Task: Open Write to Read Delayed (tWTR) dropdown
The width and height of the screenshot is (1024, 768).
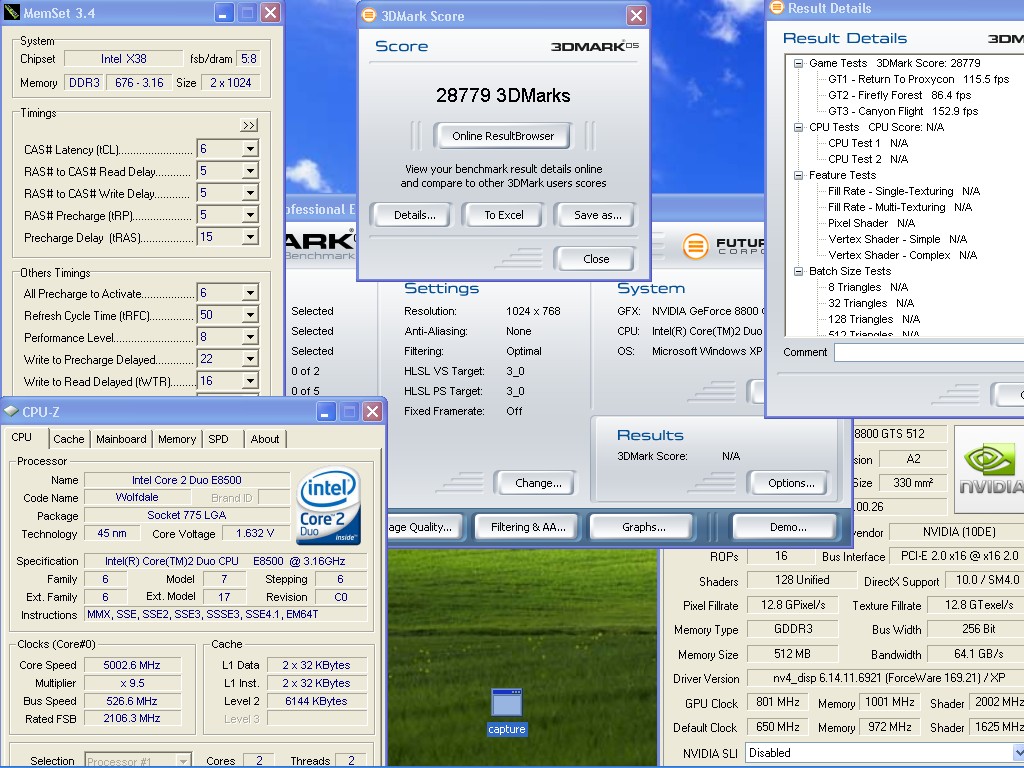Action: (x=250, y=381)
